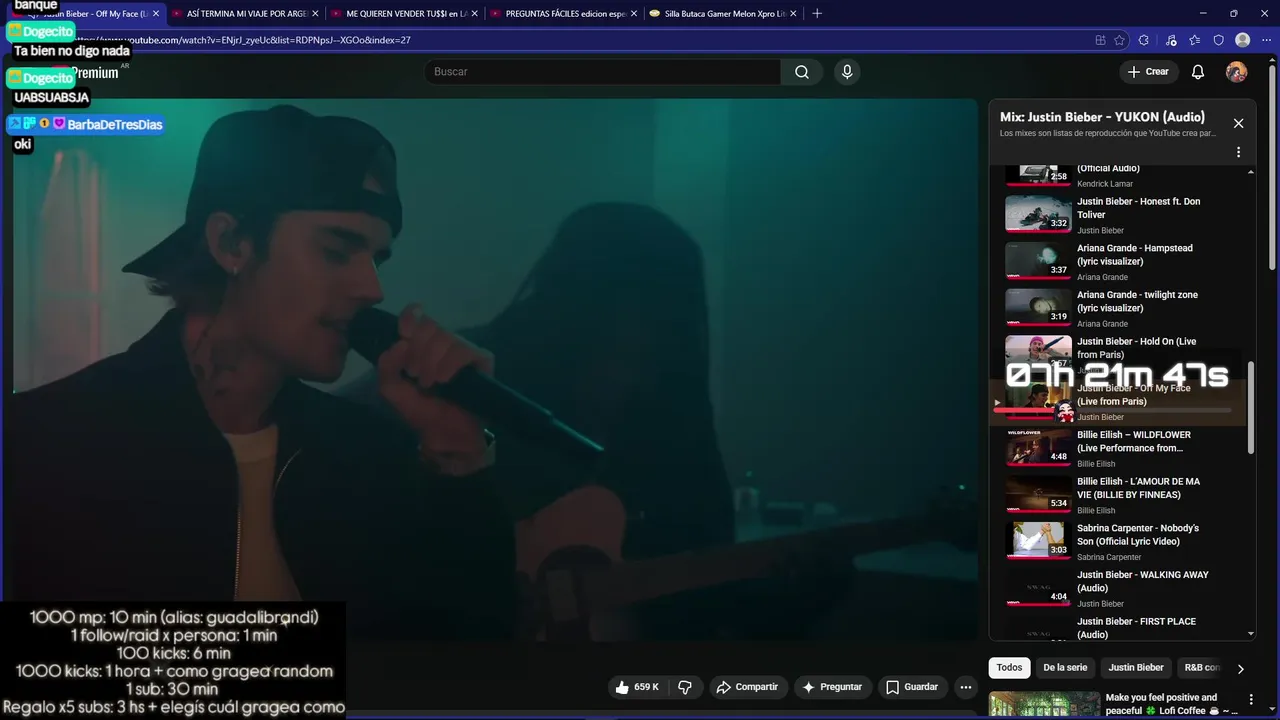Viewport: 1280px width, 720px height.
Task: Show more filter chips with right chevron
Action: (1240, 669)
